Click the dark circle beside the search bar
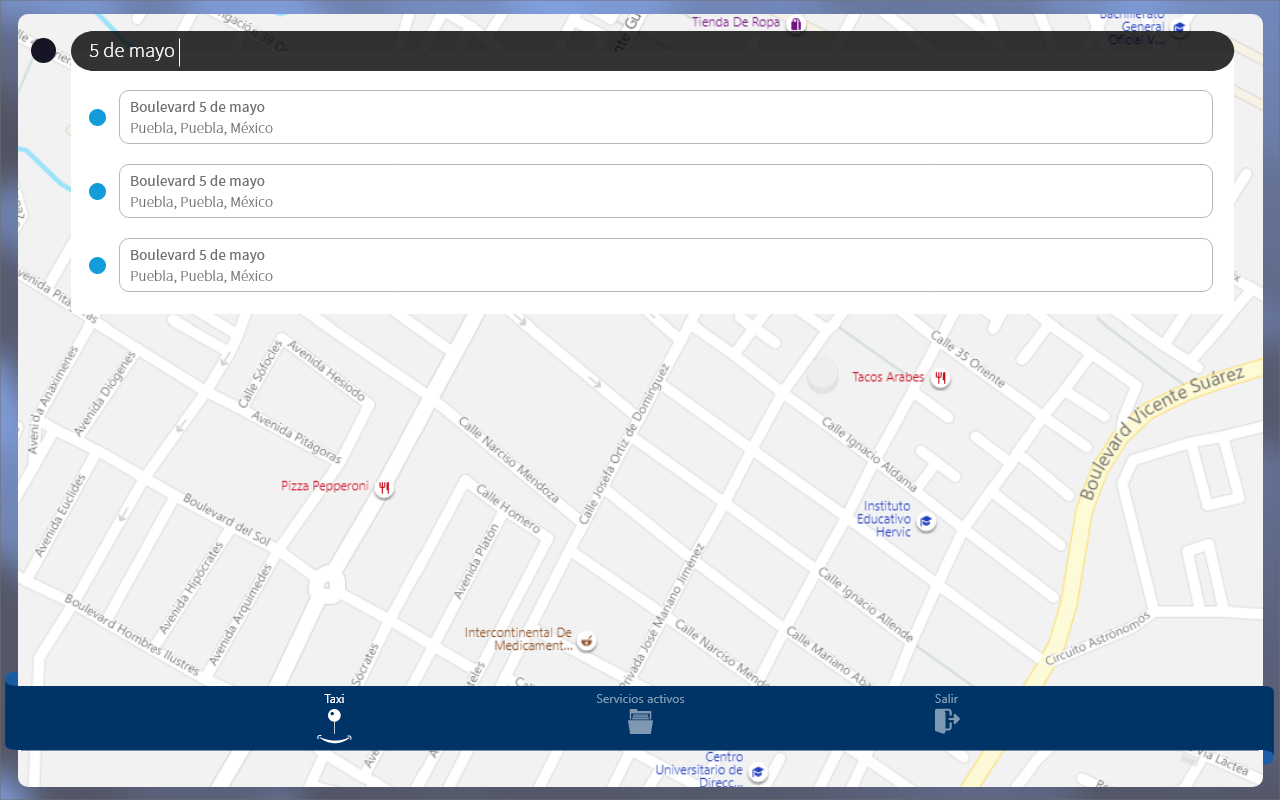Image resolution: width=1280 pixels, height=800 pixels. 43,51
